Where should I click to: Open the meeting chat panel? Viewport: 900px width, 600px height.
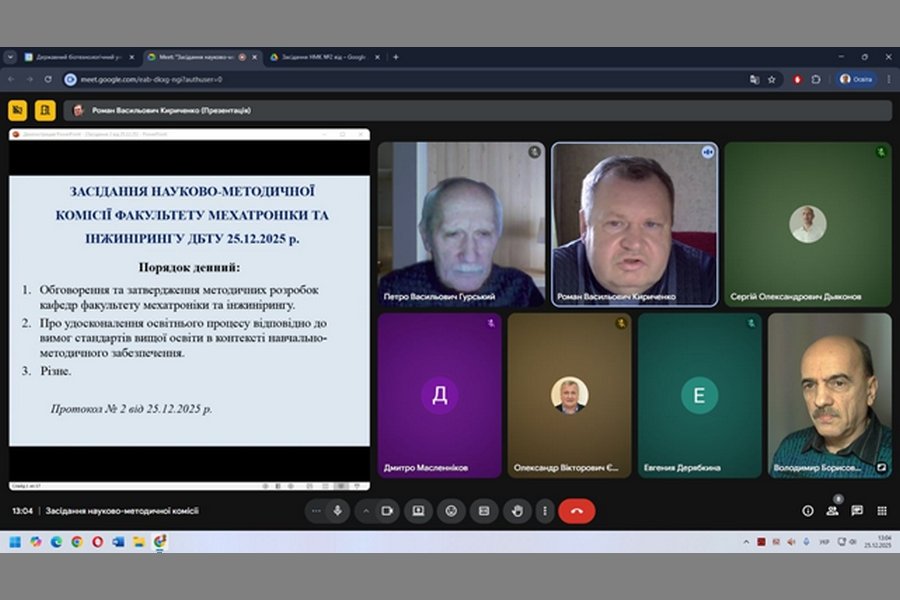click(x=857, y=511)
